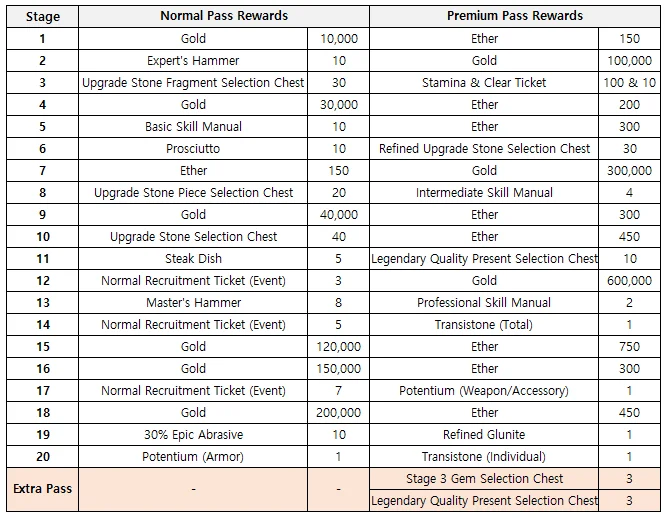The image size is (667, 518).
Task: Click the Stage column header
Action: click(42, 16)
